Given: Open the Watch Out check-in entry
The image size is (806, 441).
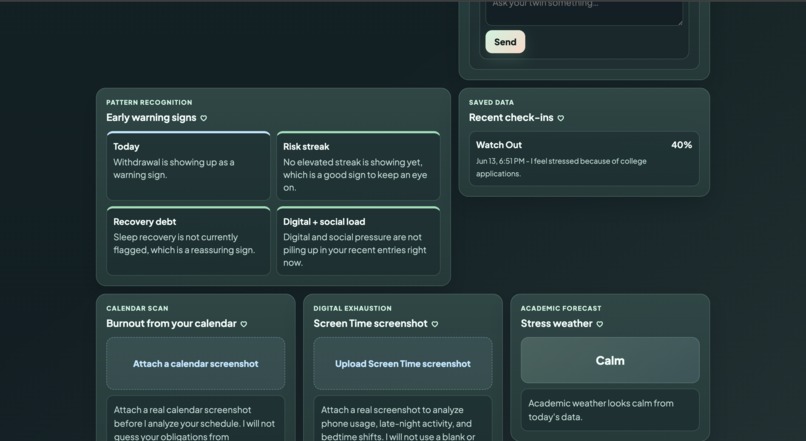Looking at the screenshot, I should pos(584,159).
